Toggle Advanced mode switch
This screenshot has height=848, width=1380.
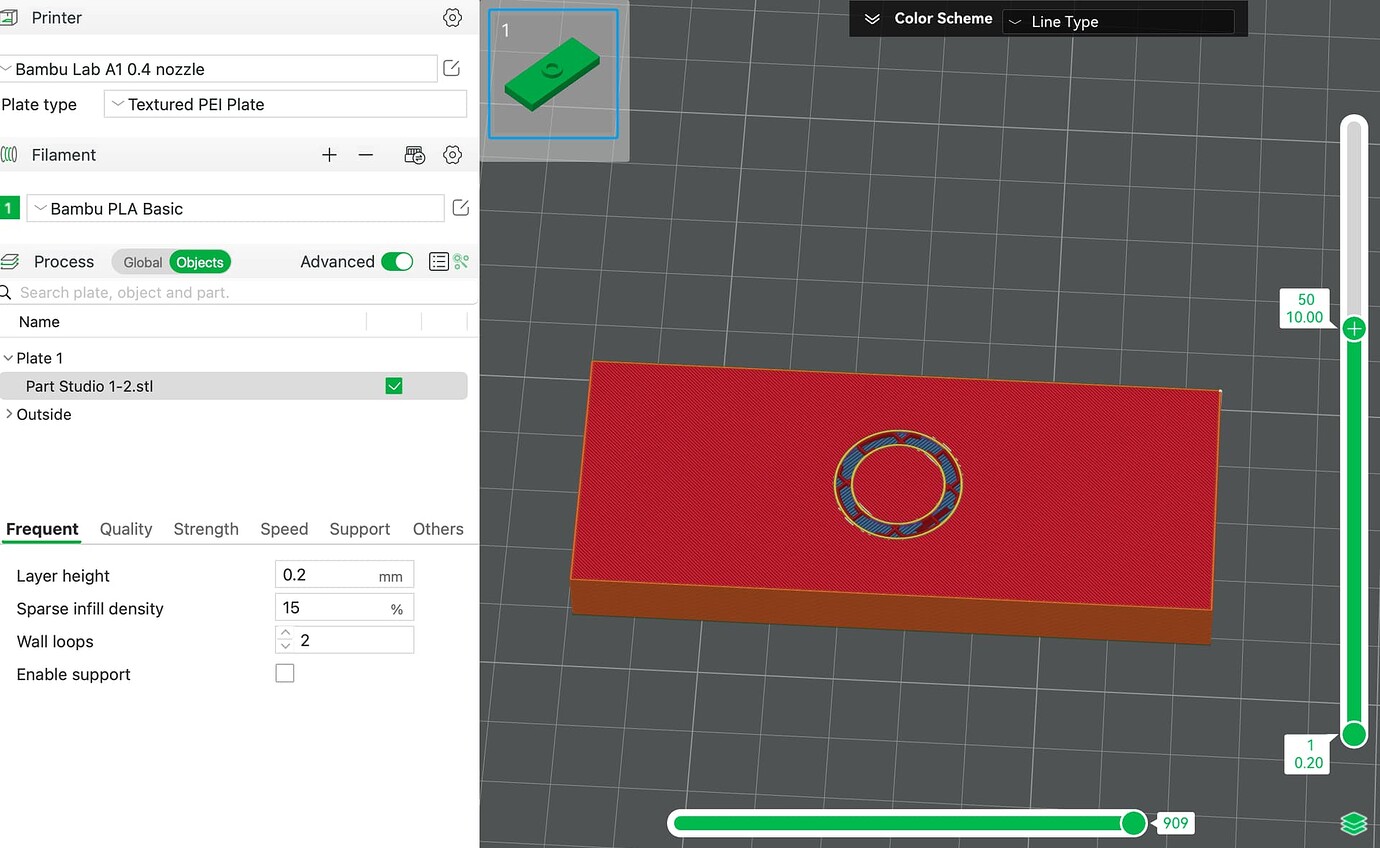[397, 262]
